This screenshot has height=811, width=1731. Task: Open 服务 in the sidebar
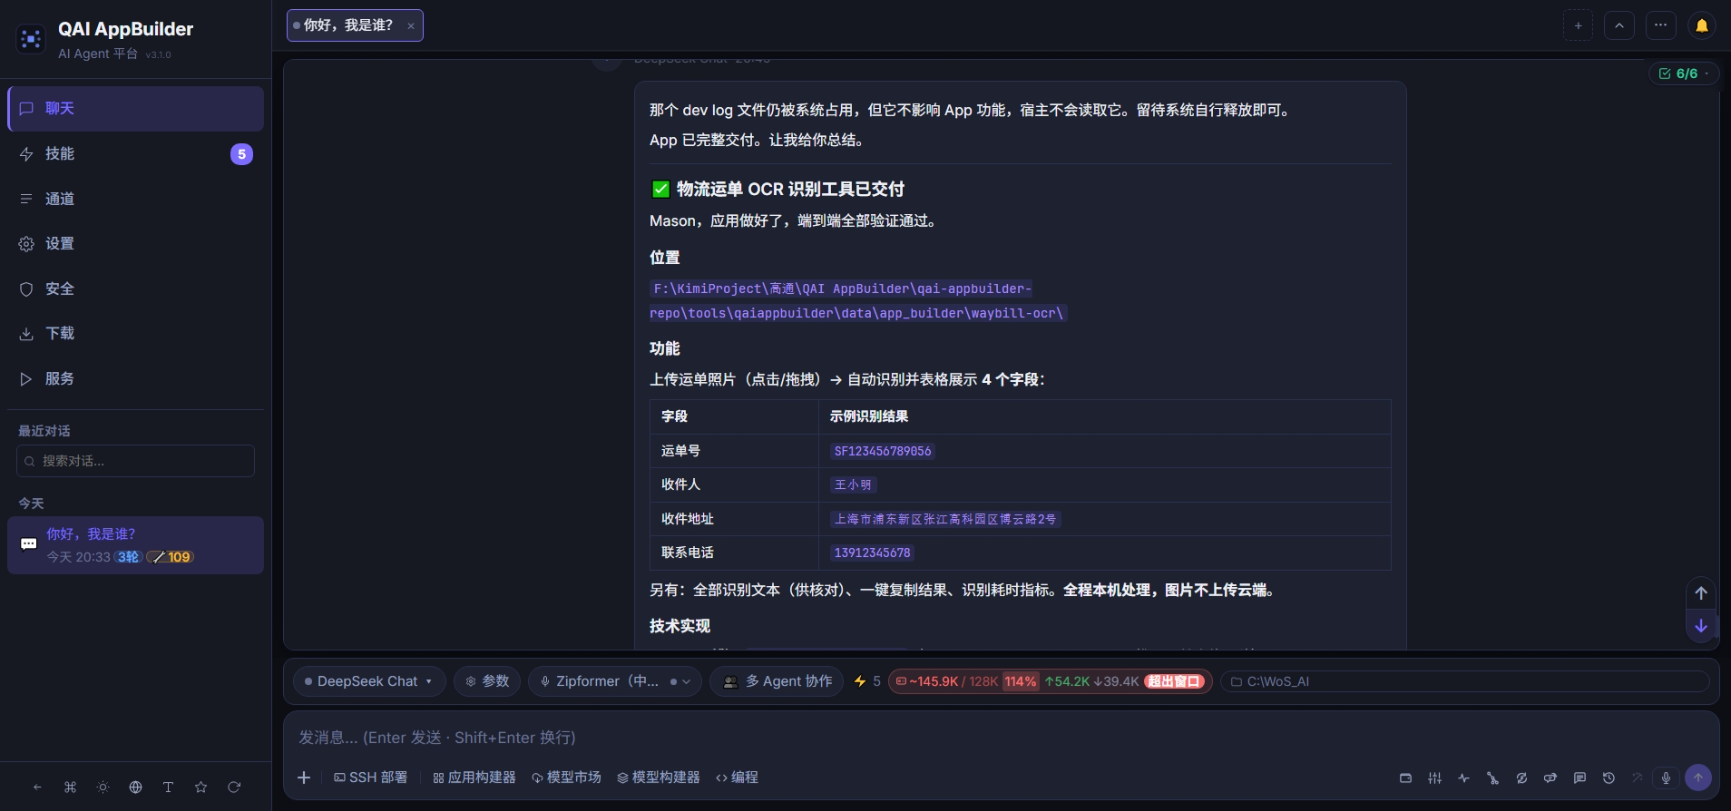coord(135,379)
